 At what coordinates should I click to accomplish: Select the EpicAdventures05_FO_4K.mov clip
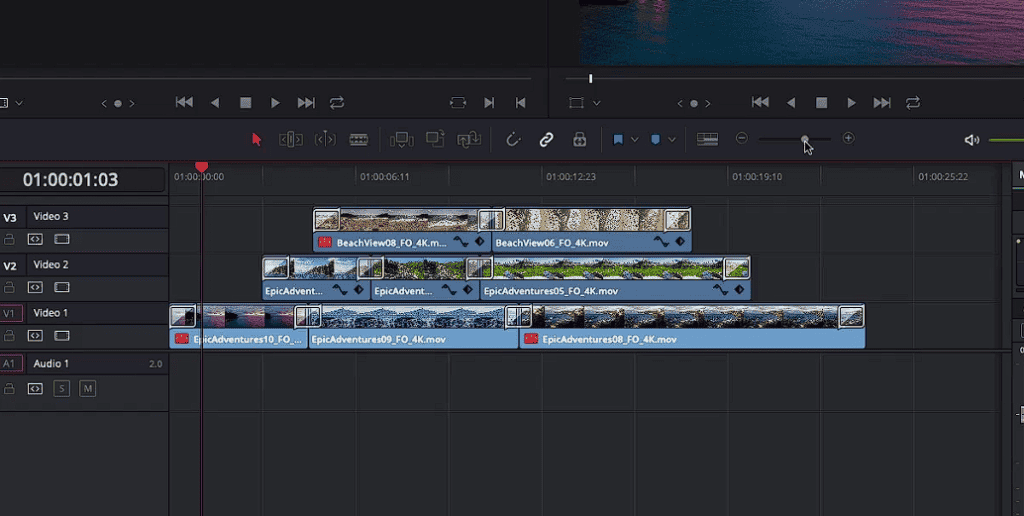pos(615,278)
